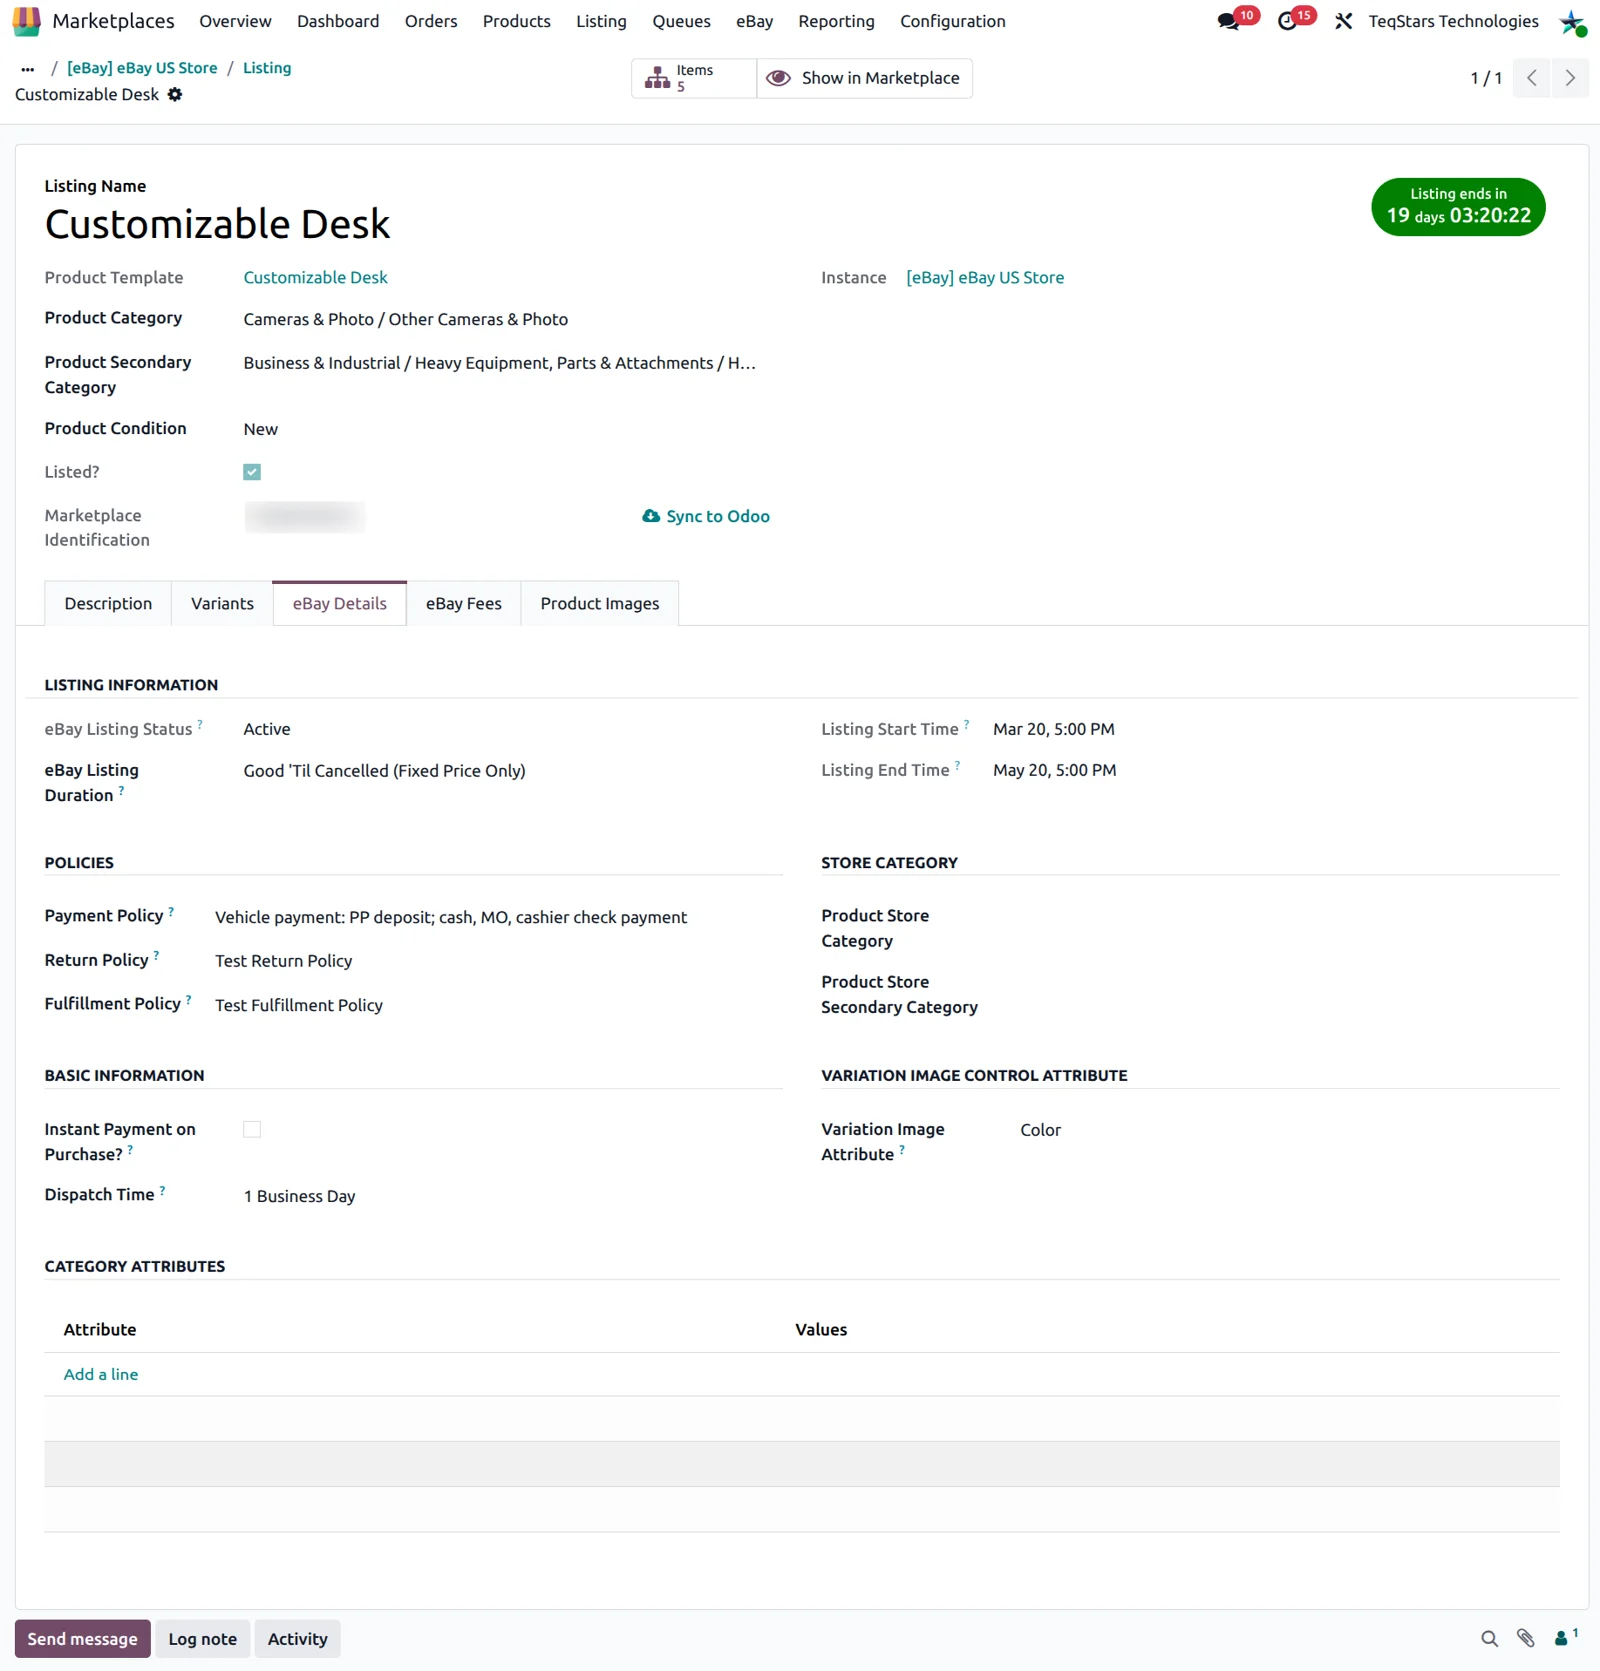1600x1671 pixels.
Task: Open the conversations chat bubble icon
Action: (x=1228, y=21)
